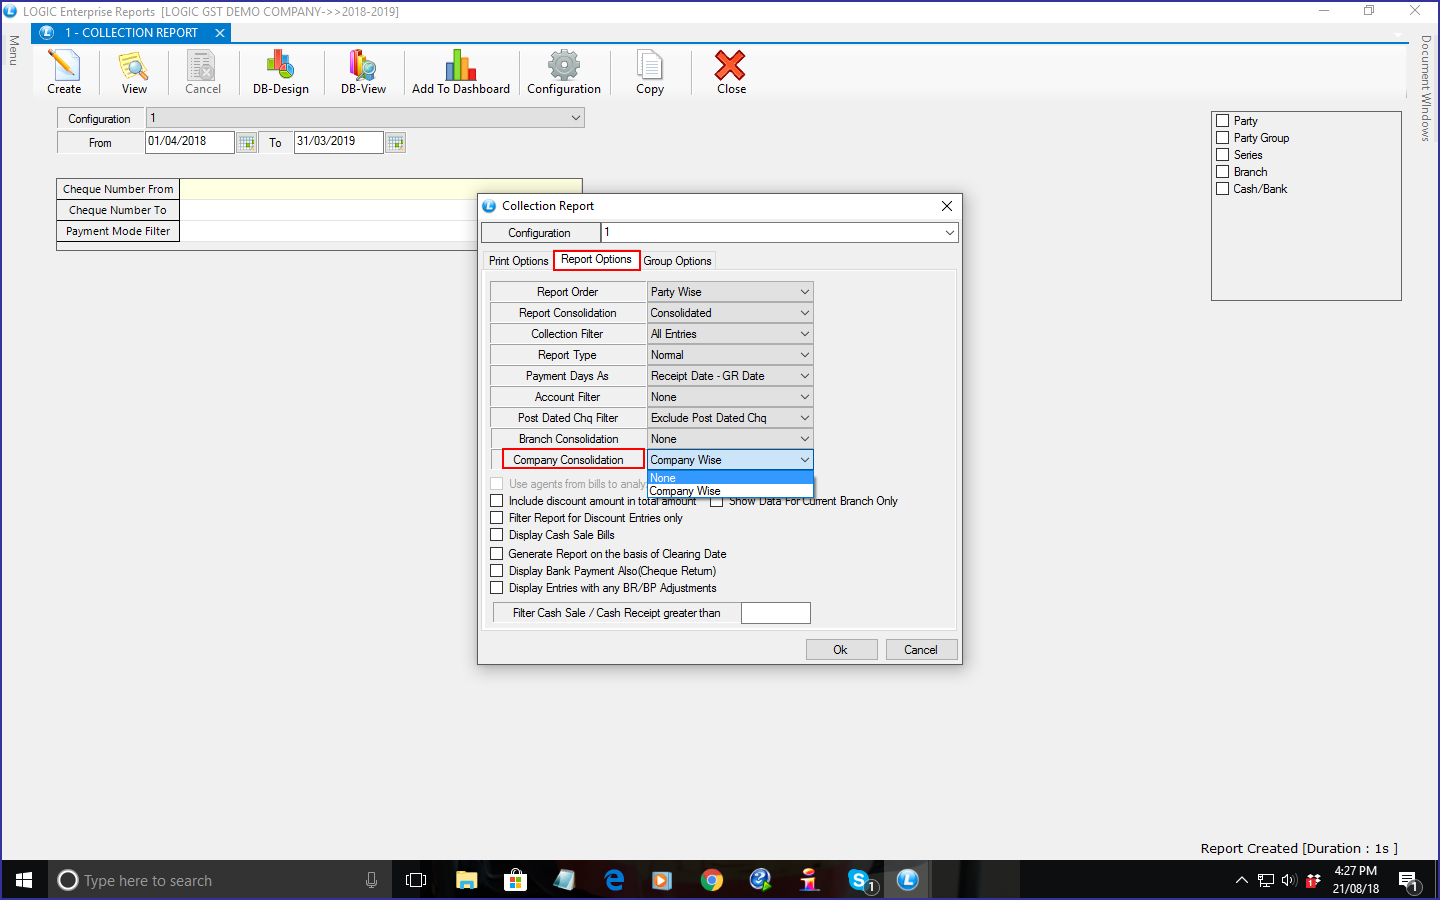Click the LOGIC app taskbar icon
Image resolution: width=1440 pixels, height=900 pixels.
(908, 880)
